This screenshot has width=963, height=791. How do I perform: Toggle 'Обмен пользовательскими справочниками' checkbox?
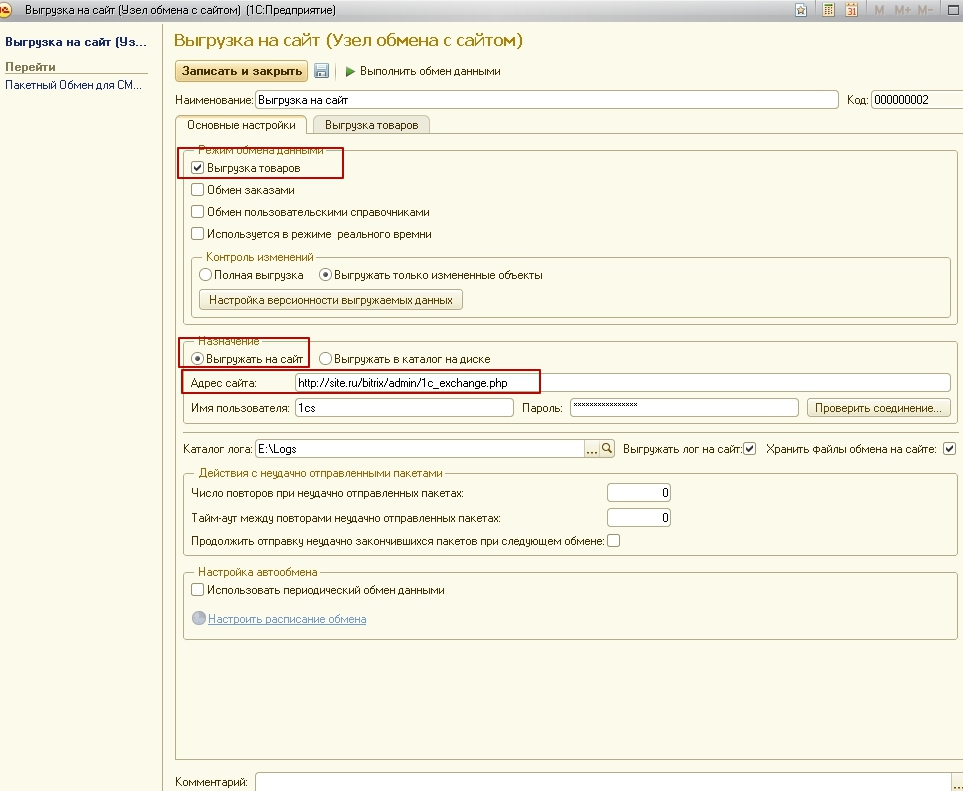click(x=197, y=212)
